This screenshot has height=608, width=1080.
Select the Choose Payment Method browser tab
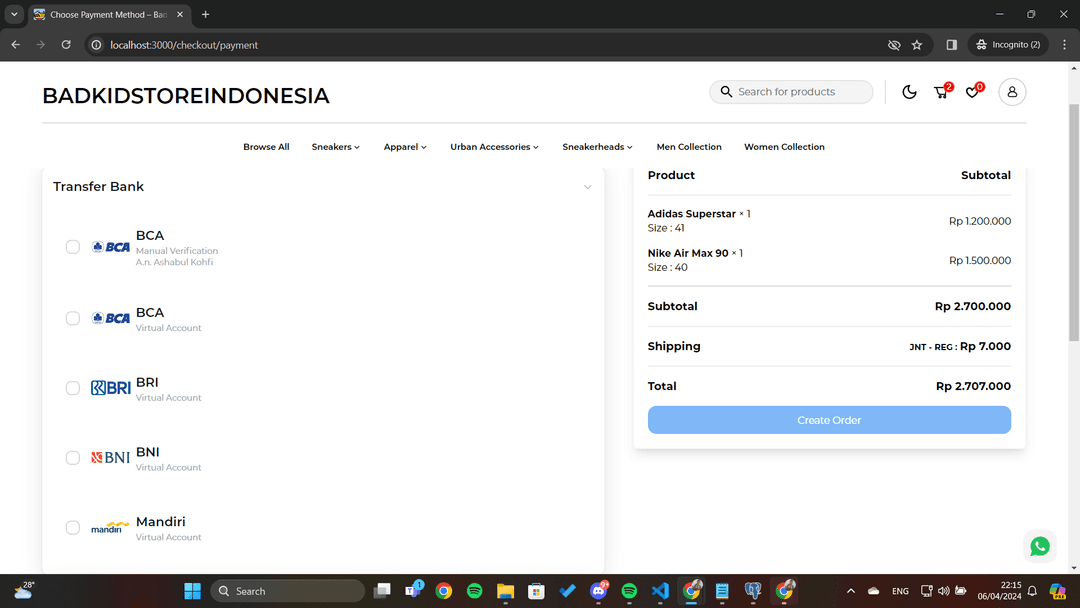[110, 14]
